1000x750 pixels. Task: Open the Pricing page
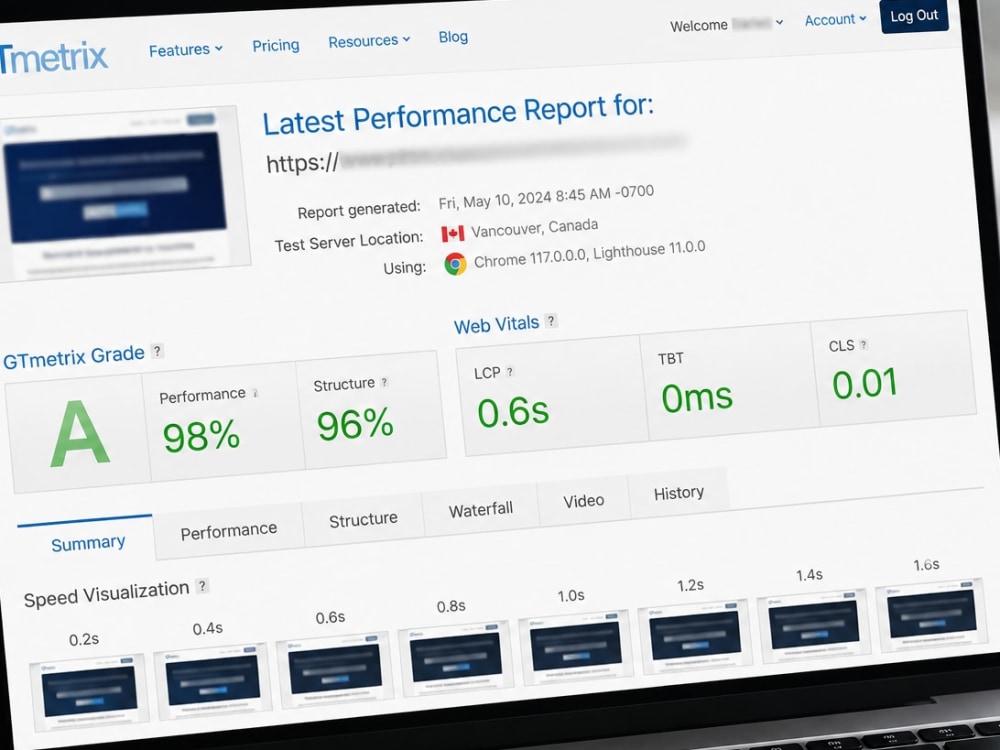point(276,45)
